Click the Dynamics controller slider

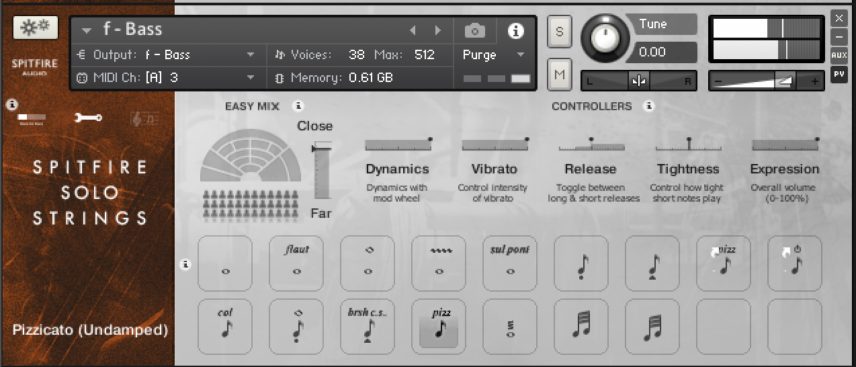tap(399, 144)
